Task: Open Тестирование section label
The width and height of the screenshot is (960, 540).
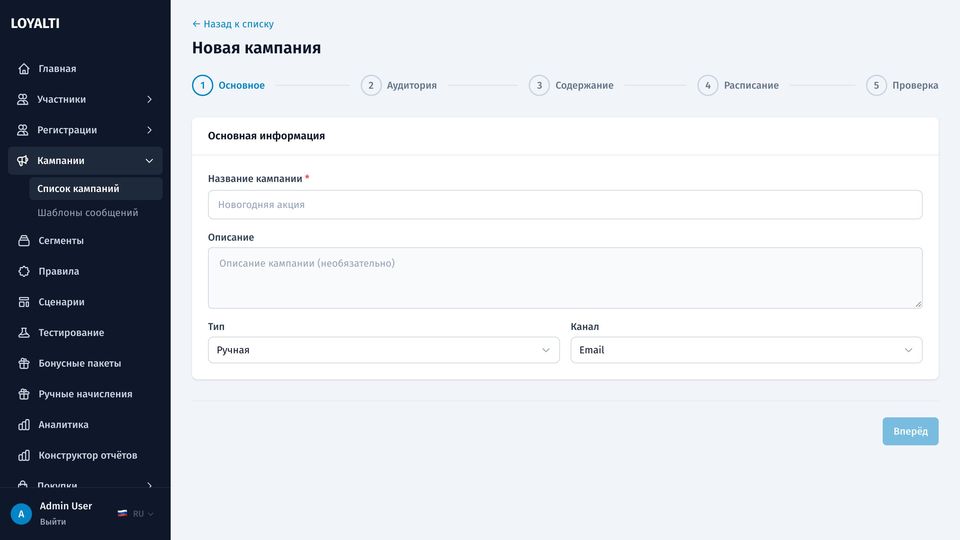Action: [71, 332]
